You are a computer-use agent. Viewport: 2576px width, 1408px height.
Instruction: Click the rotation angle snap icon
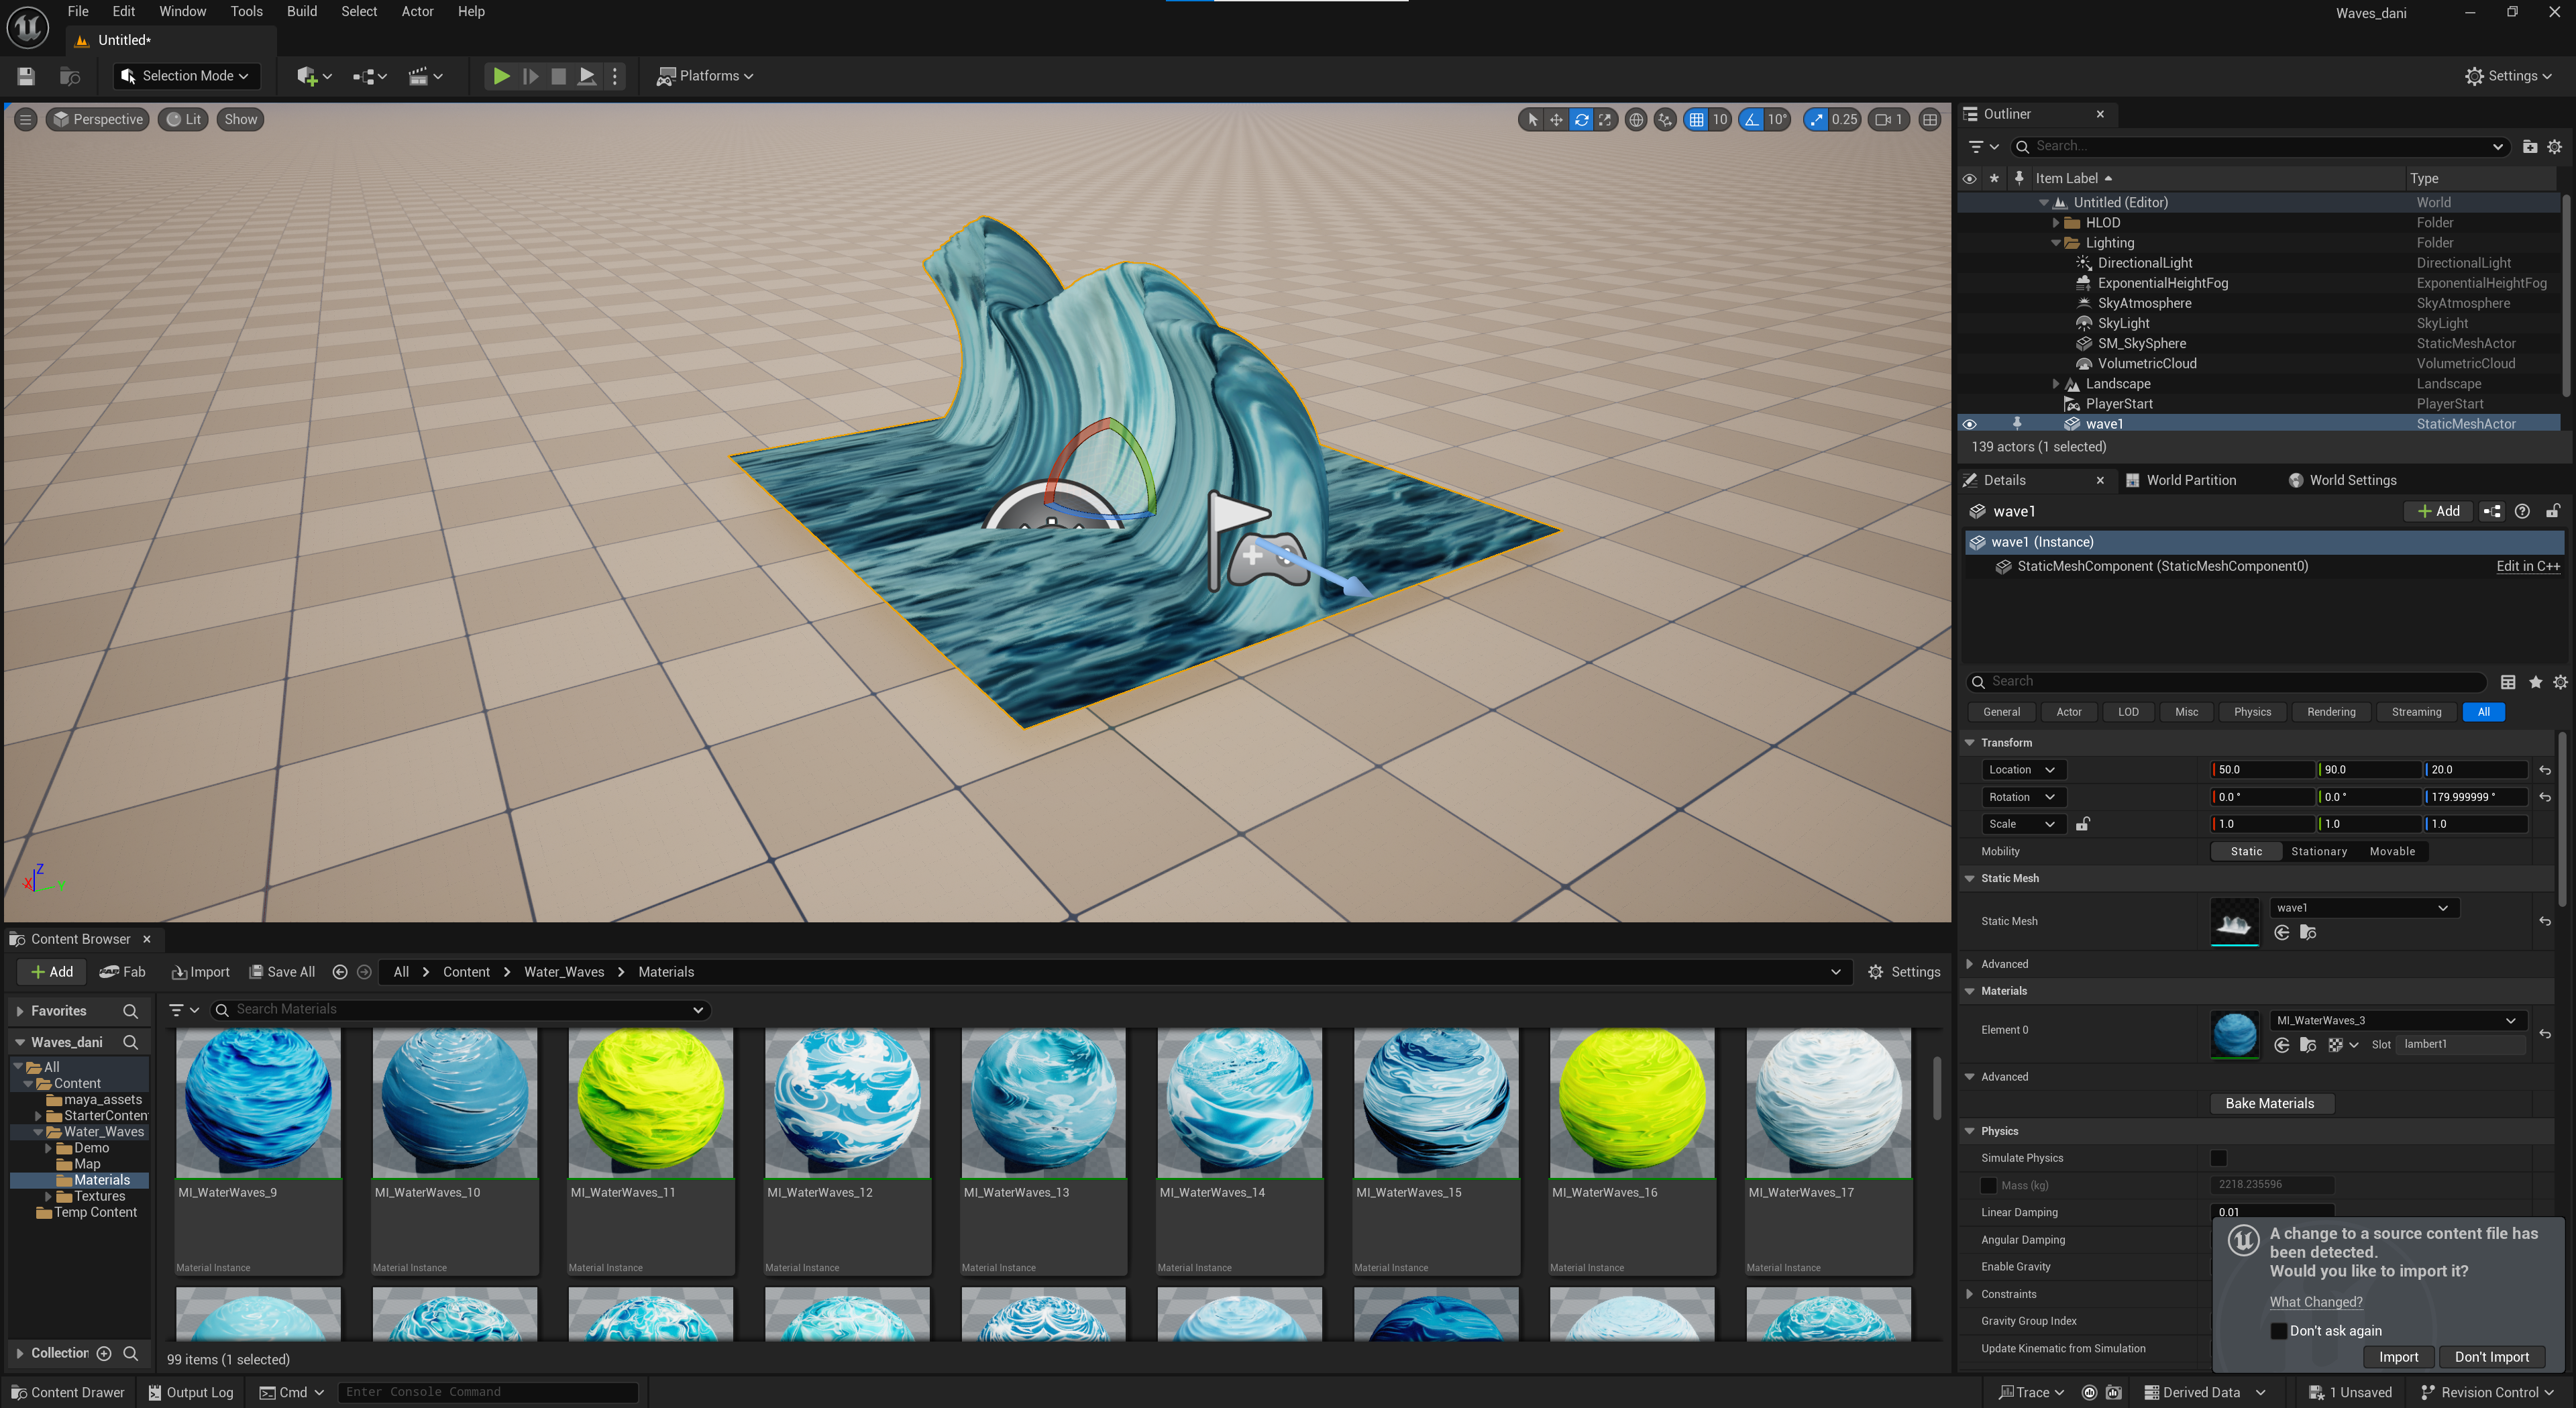1751,120
